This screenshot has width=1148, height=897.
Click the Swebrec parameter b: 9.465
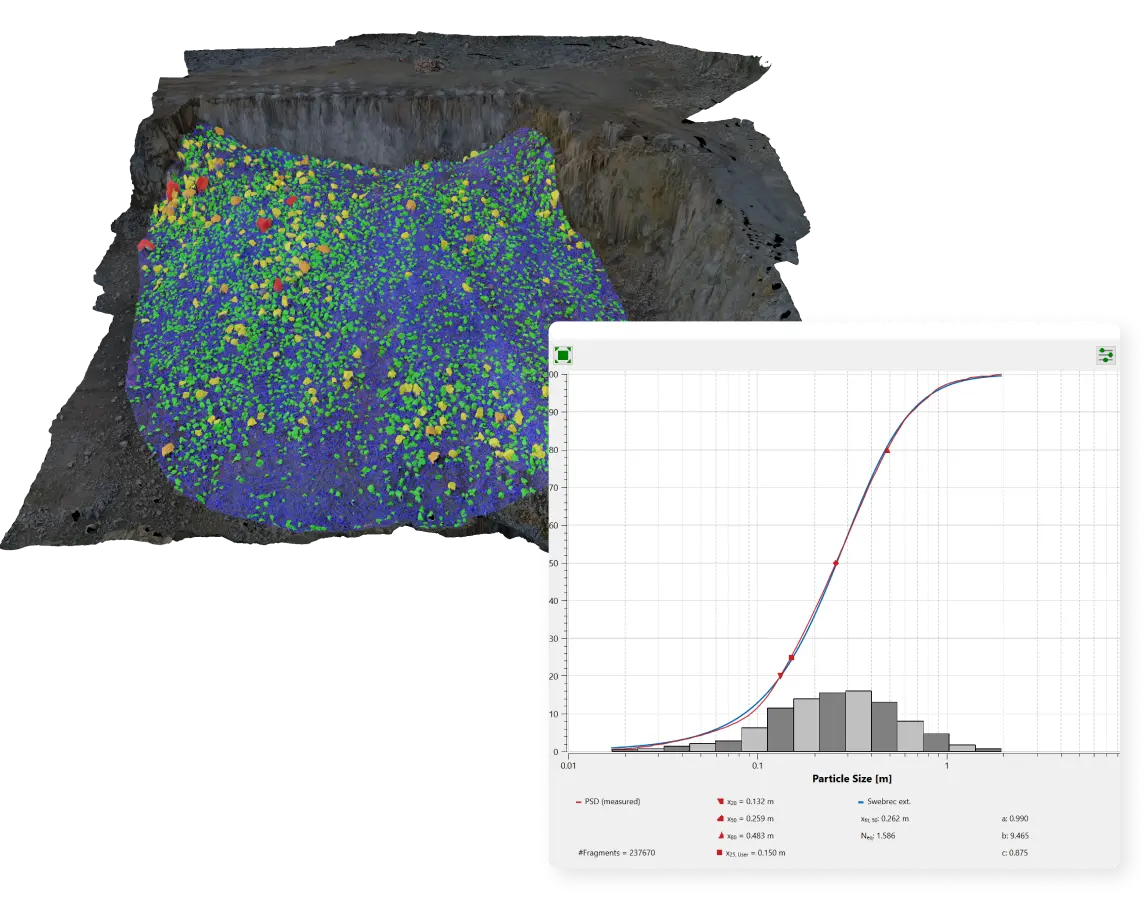tap(1014, 835)
